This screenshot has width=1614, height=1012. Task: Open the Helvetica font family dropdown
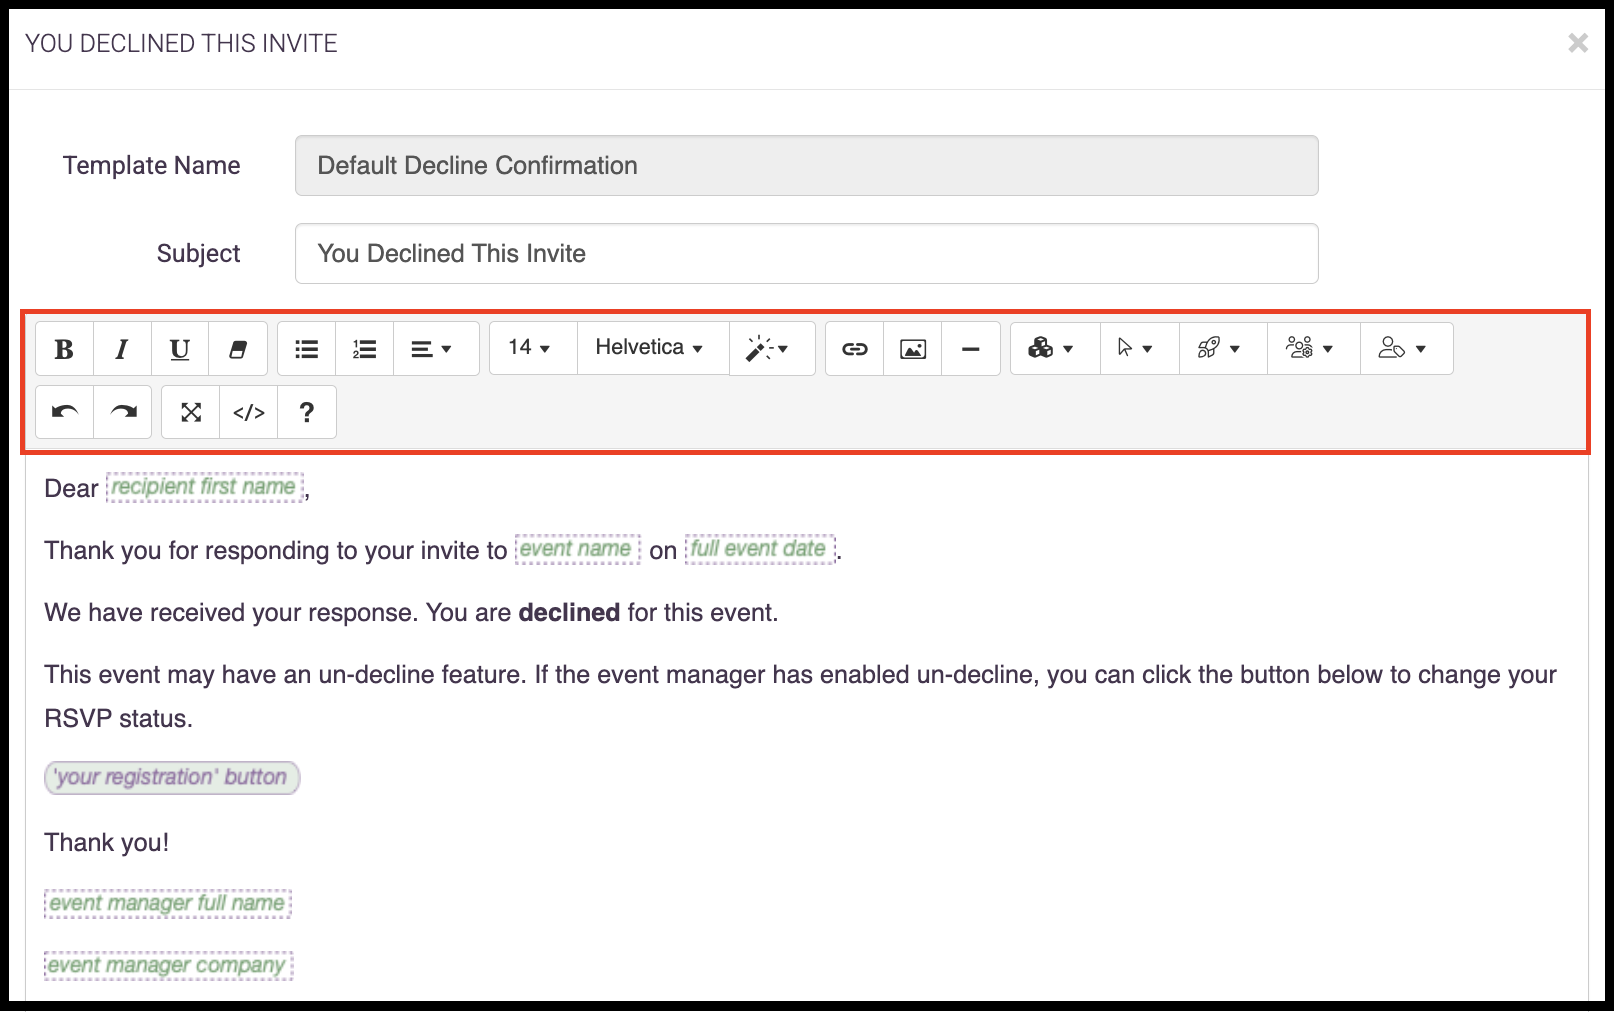click(653, 348)
